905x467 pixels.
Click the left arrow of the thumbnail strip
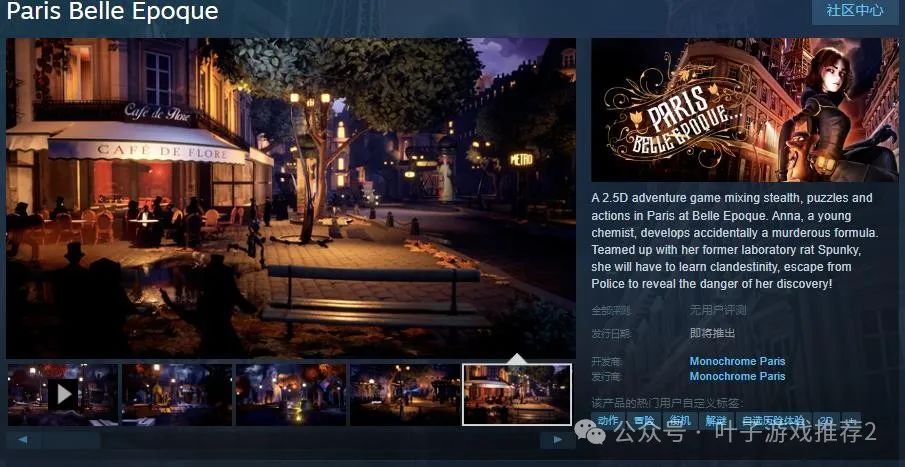(x=23, y=440)
